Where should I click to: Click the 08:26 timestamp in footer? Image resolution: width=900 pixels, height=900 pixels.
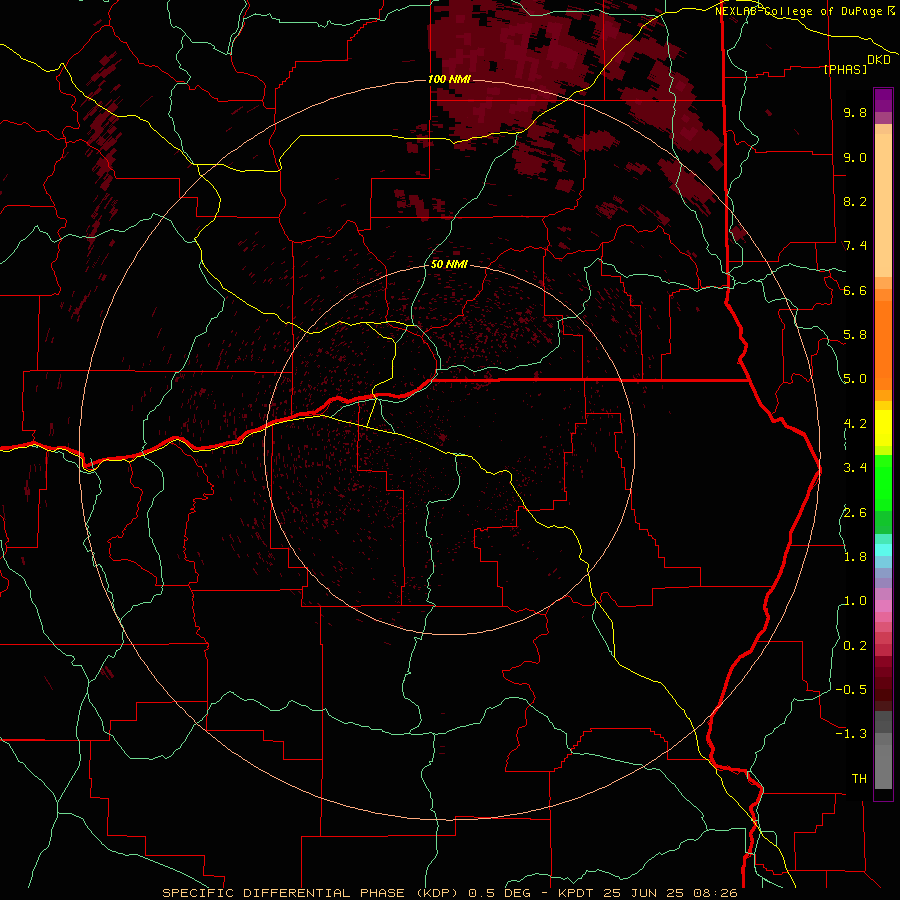[x=714, y=893]
